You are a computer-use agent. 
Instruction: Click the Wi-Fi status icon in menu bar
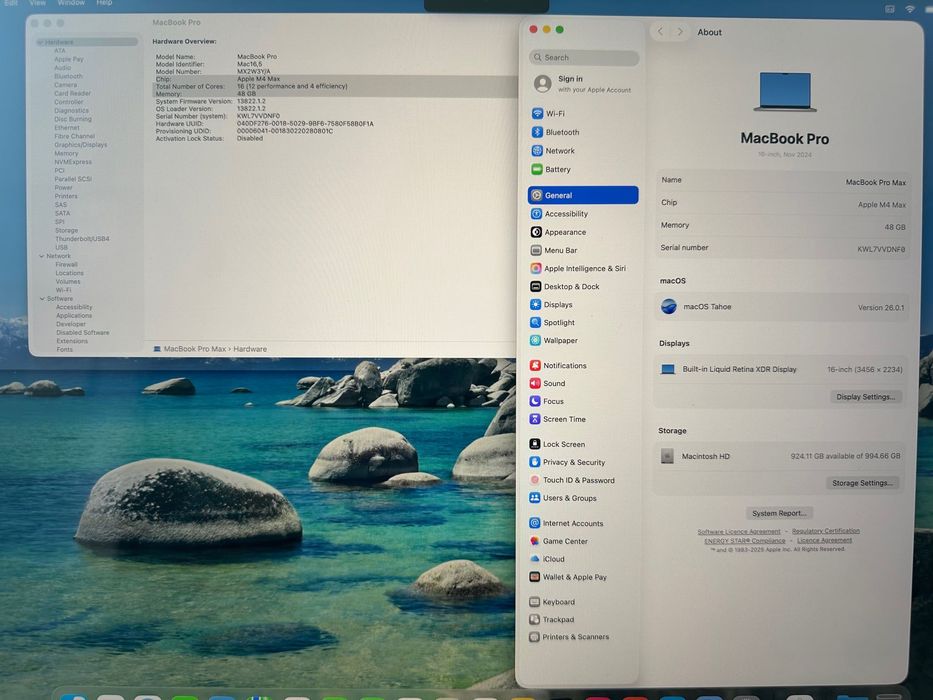pyautogui.click(x=910, y=9)
